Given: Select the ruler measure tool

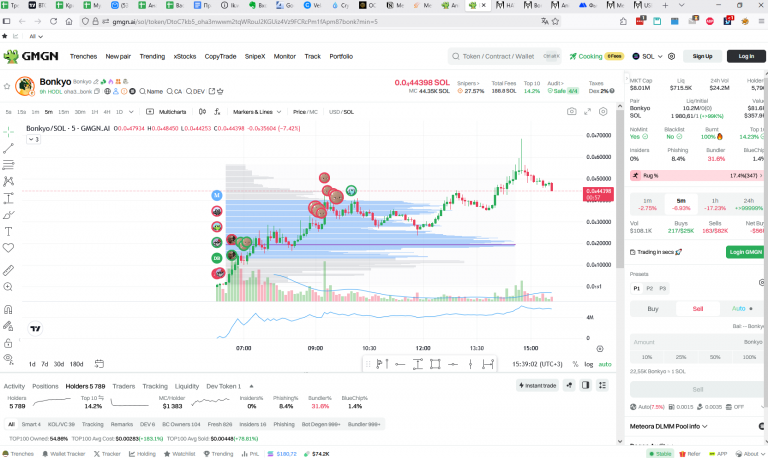Looking at the screenshot, I should click(x=8, y=270).
